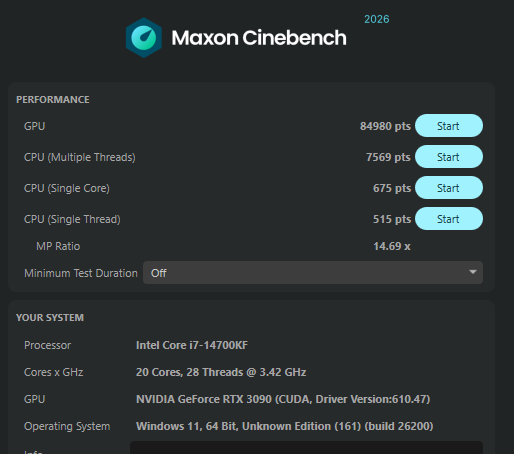Select the 675 pts single core score

click(x=392, y=188)
